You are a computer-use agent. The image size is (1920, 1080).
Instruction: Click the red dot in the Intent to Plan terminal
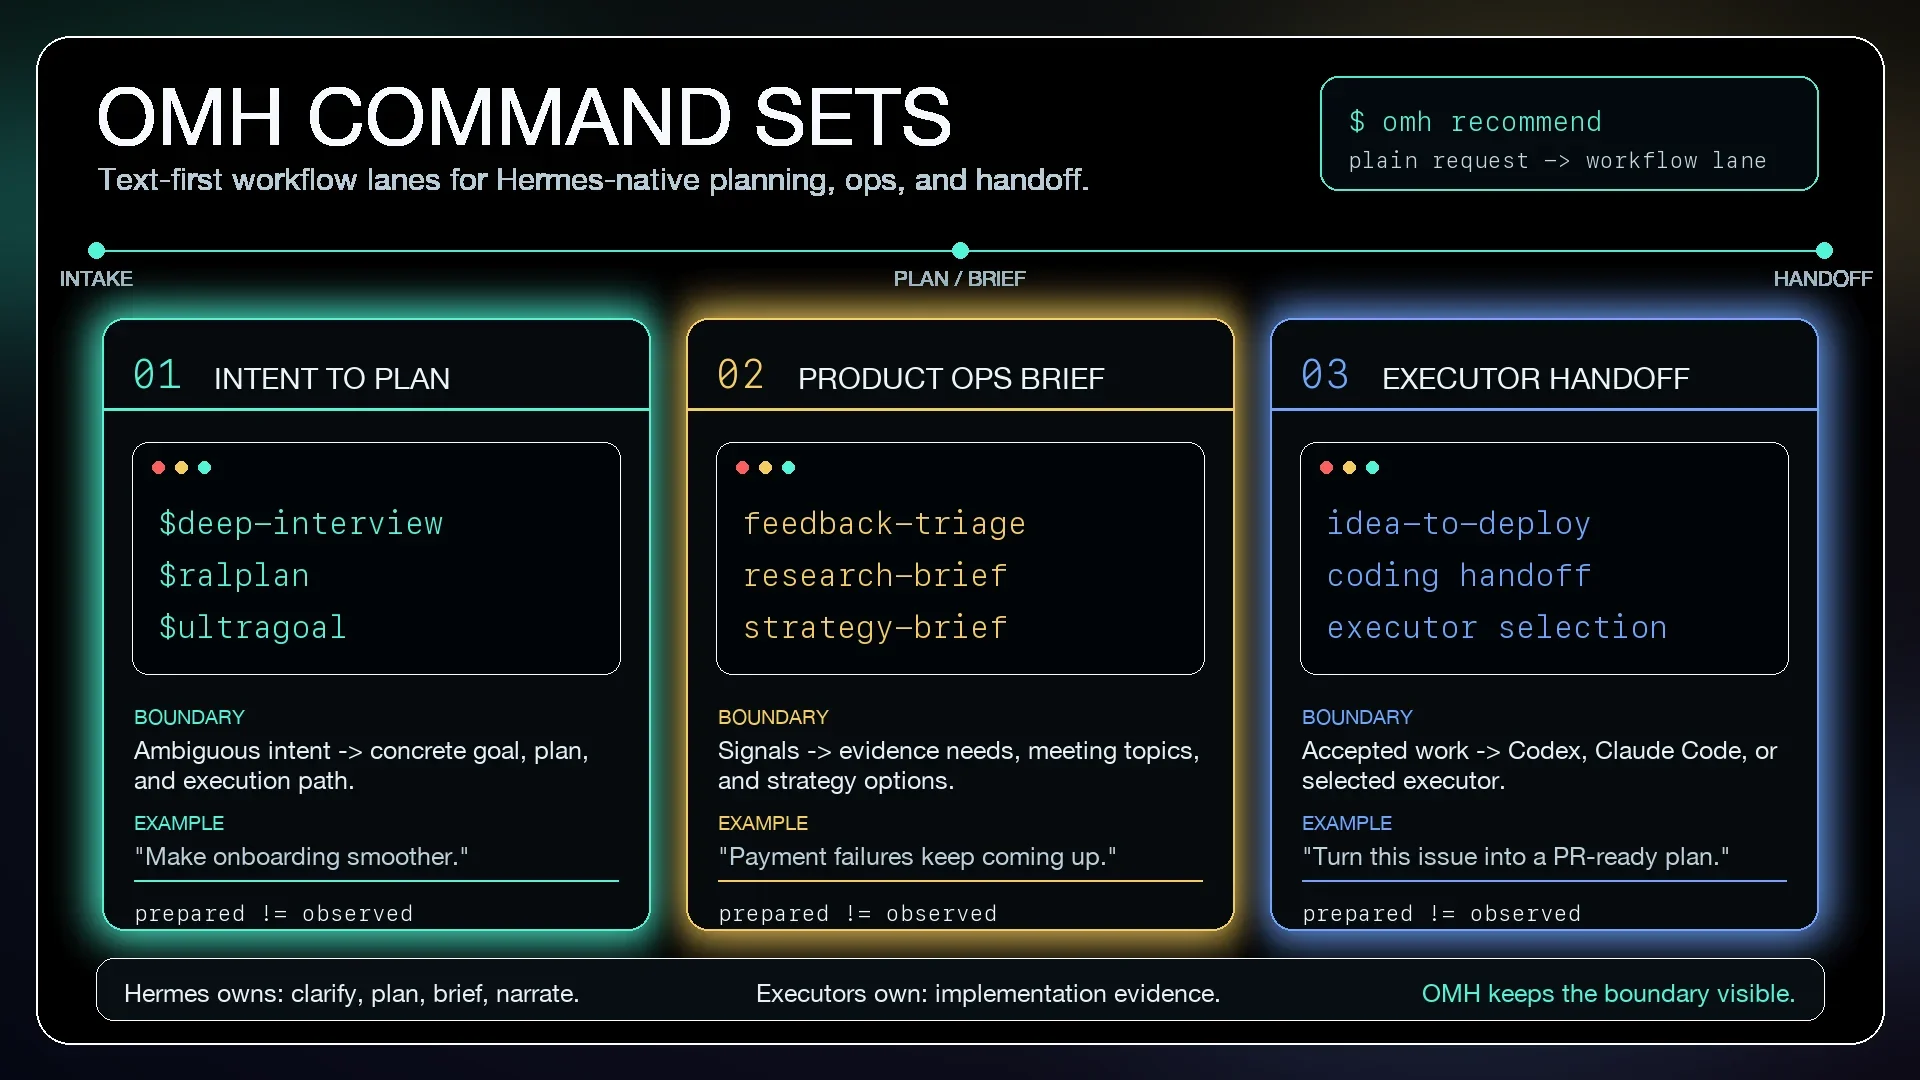coord(158,467)
